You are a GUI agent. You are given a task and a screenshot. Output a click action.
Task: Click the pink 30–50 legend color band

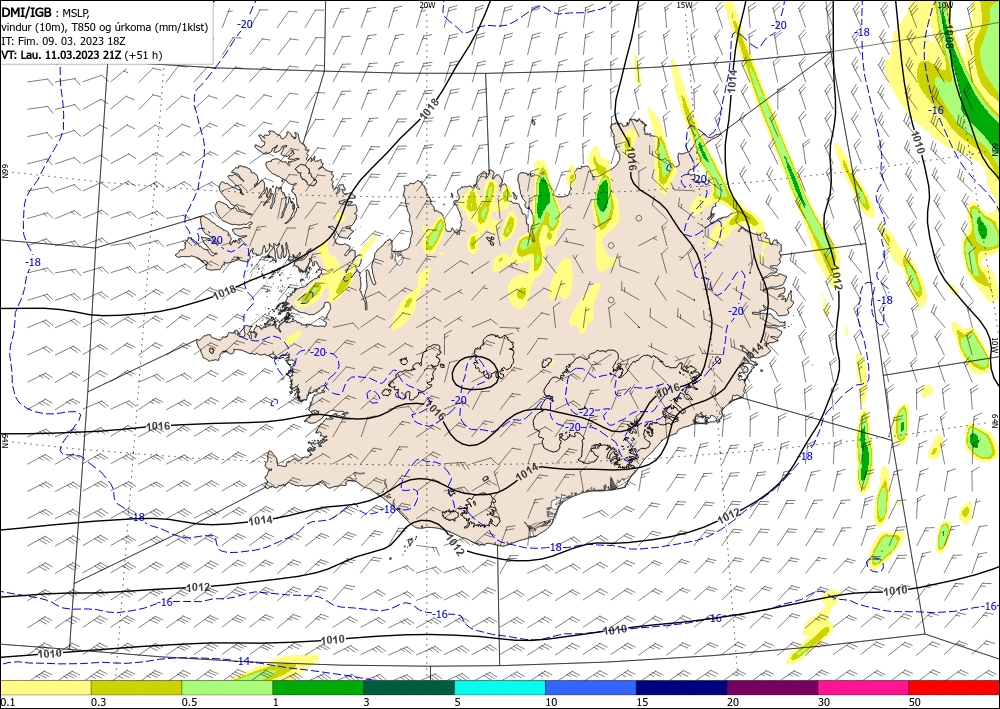(864, 687)
